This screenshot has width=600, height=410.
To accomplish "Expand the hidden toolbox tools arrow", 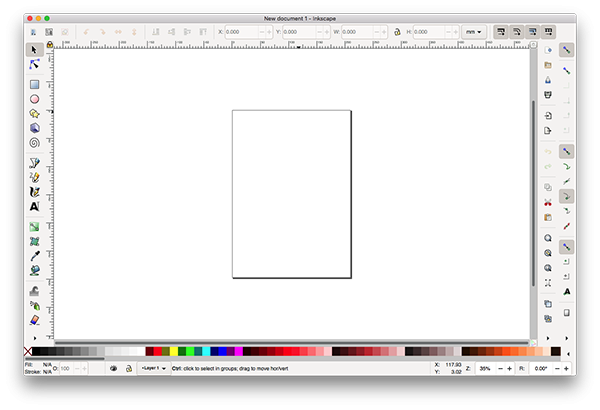I will (35, 338).
